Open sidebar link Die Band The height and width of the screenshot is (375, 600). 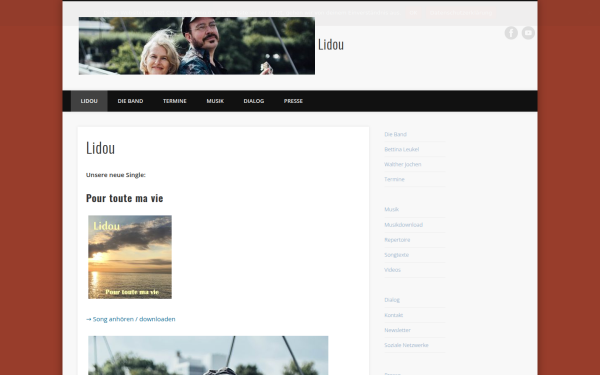pos(395,134)
